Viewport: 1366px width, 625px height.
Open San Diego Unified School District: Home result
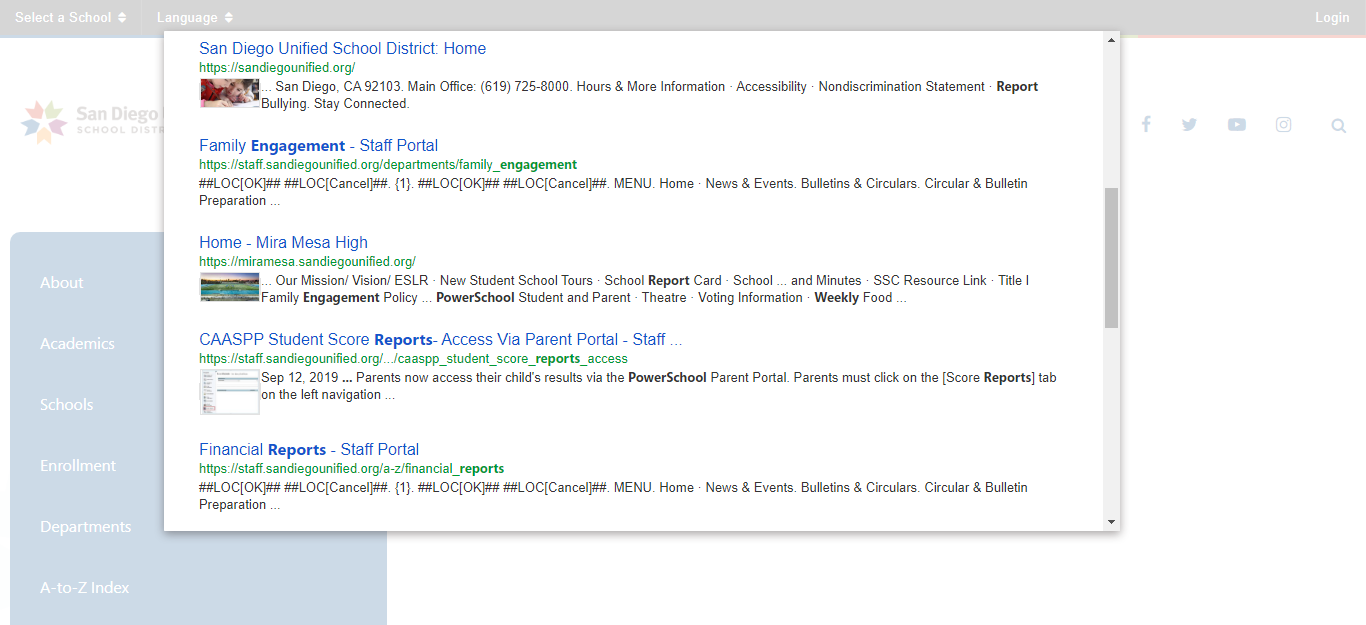(342, 48)
